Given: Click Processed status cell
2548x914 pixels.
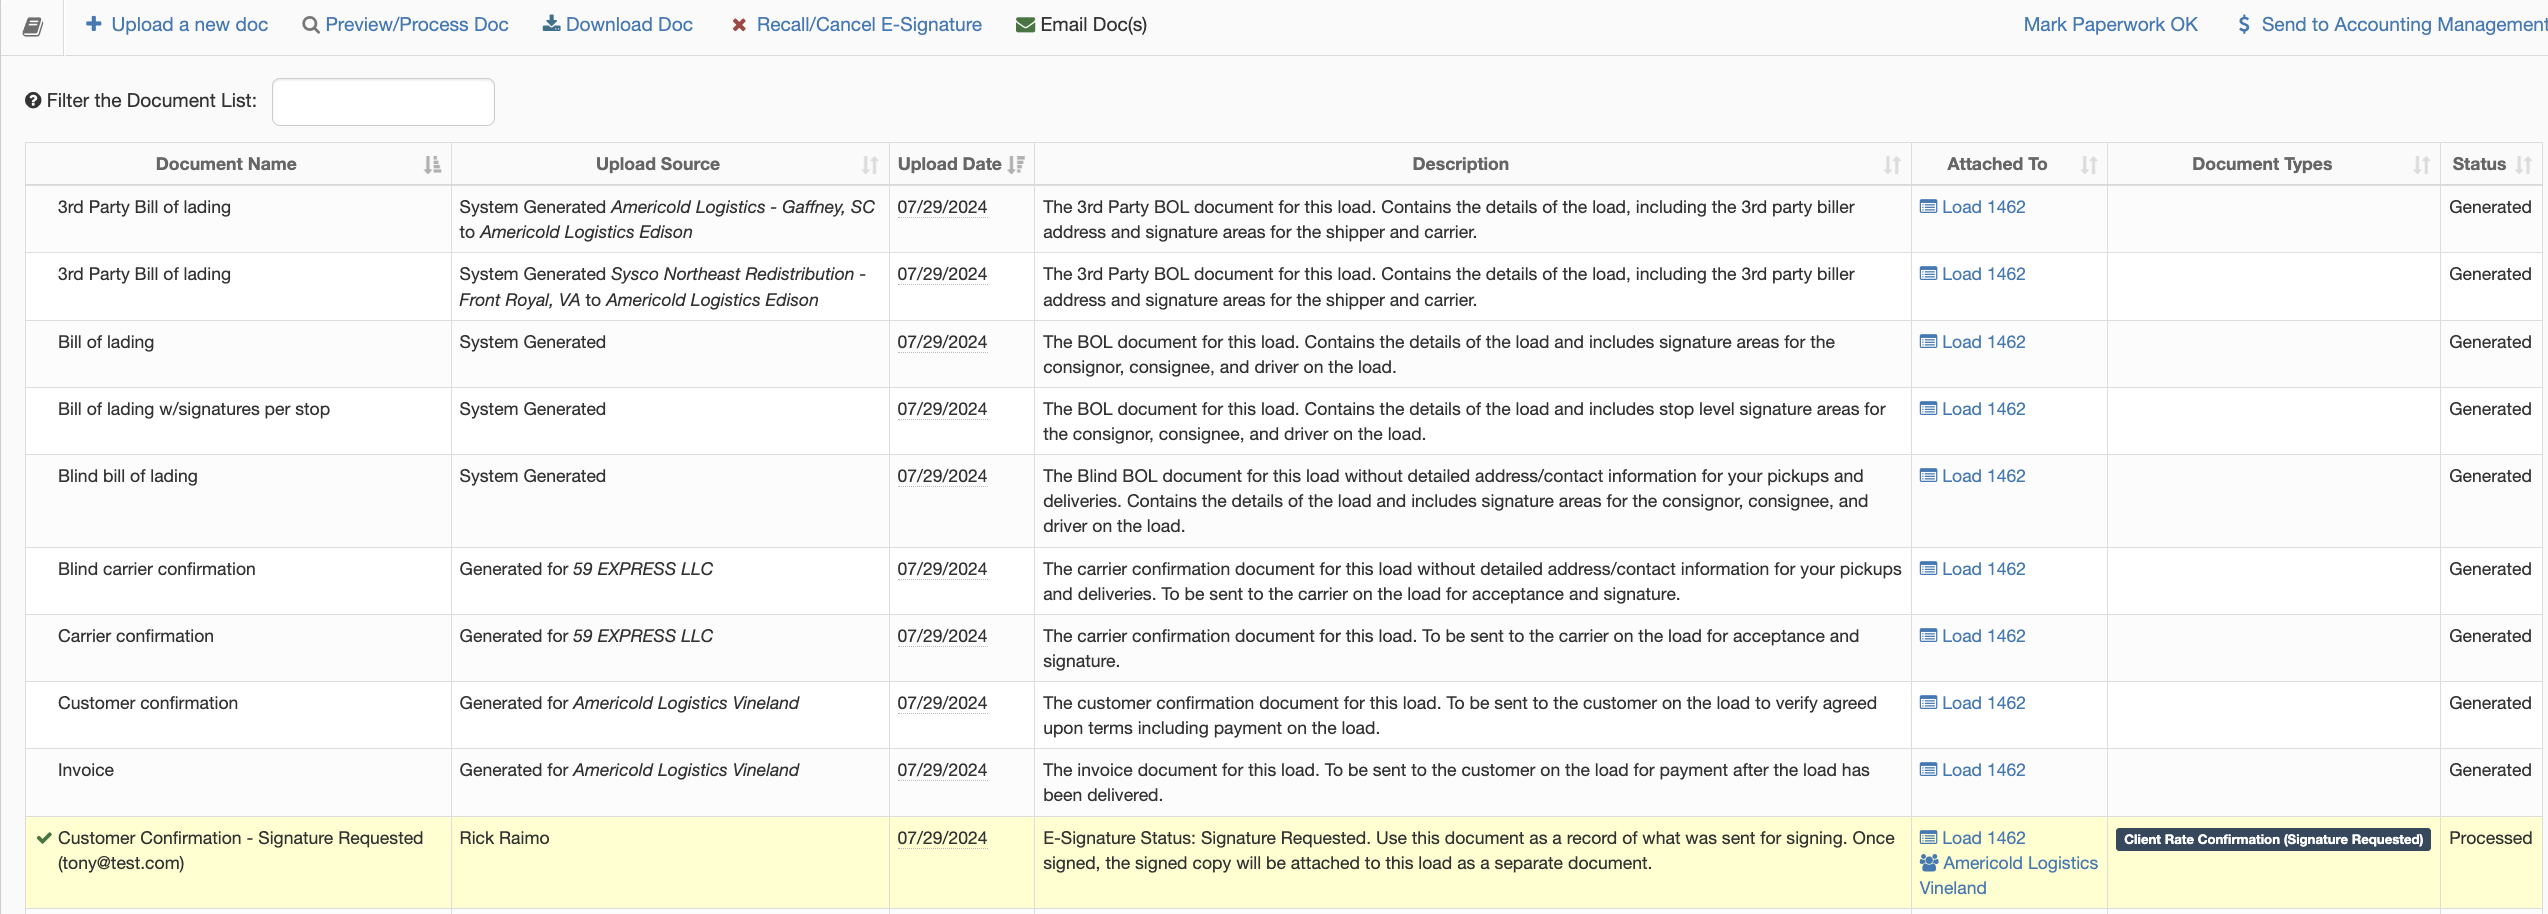Looking at the screenshot, I should tap(2490, 863).
